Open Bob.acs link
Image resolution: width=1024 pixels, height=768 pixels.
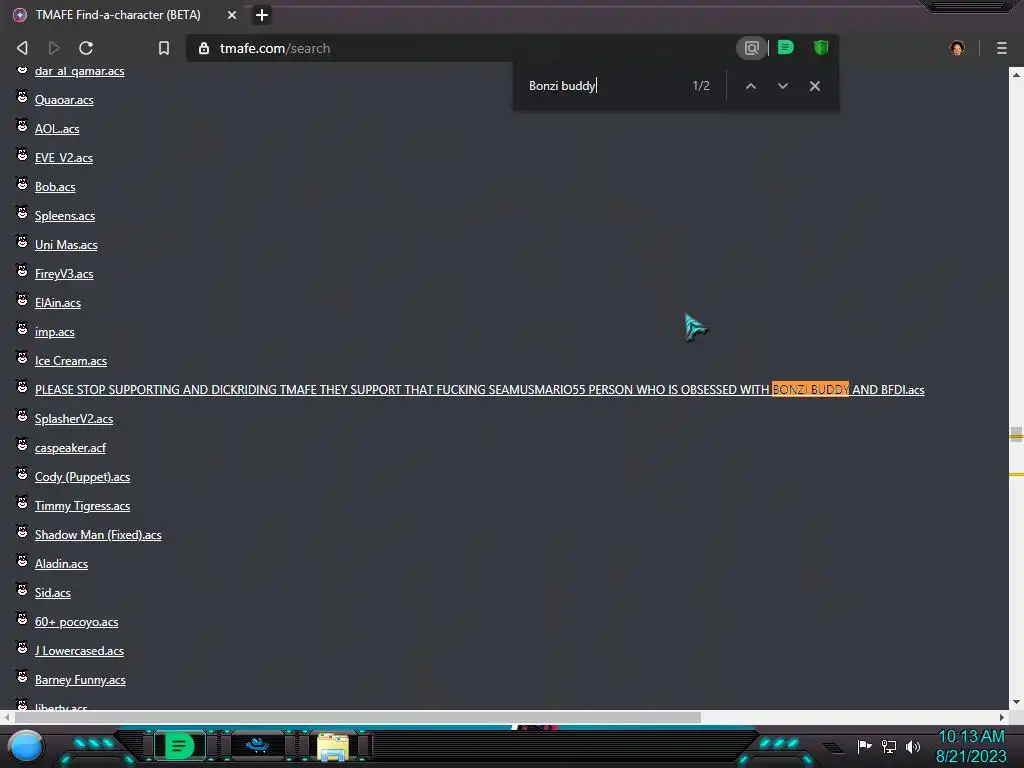55,187
